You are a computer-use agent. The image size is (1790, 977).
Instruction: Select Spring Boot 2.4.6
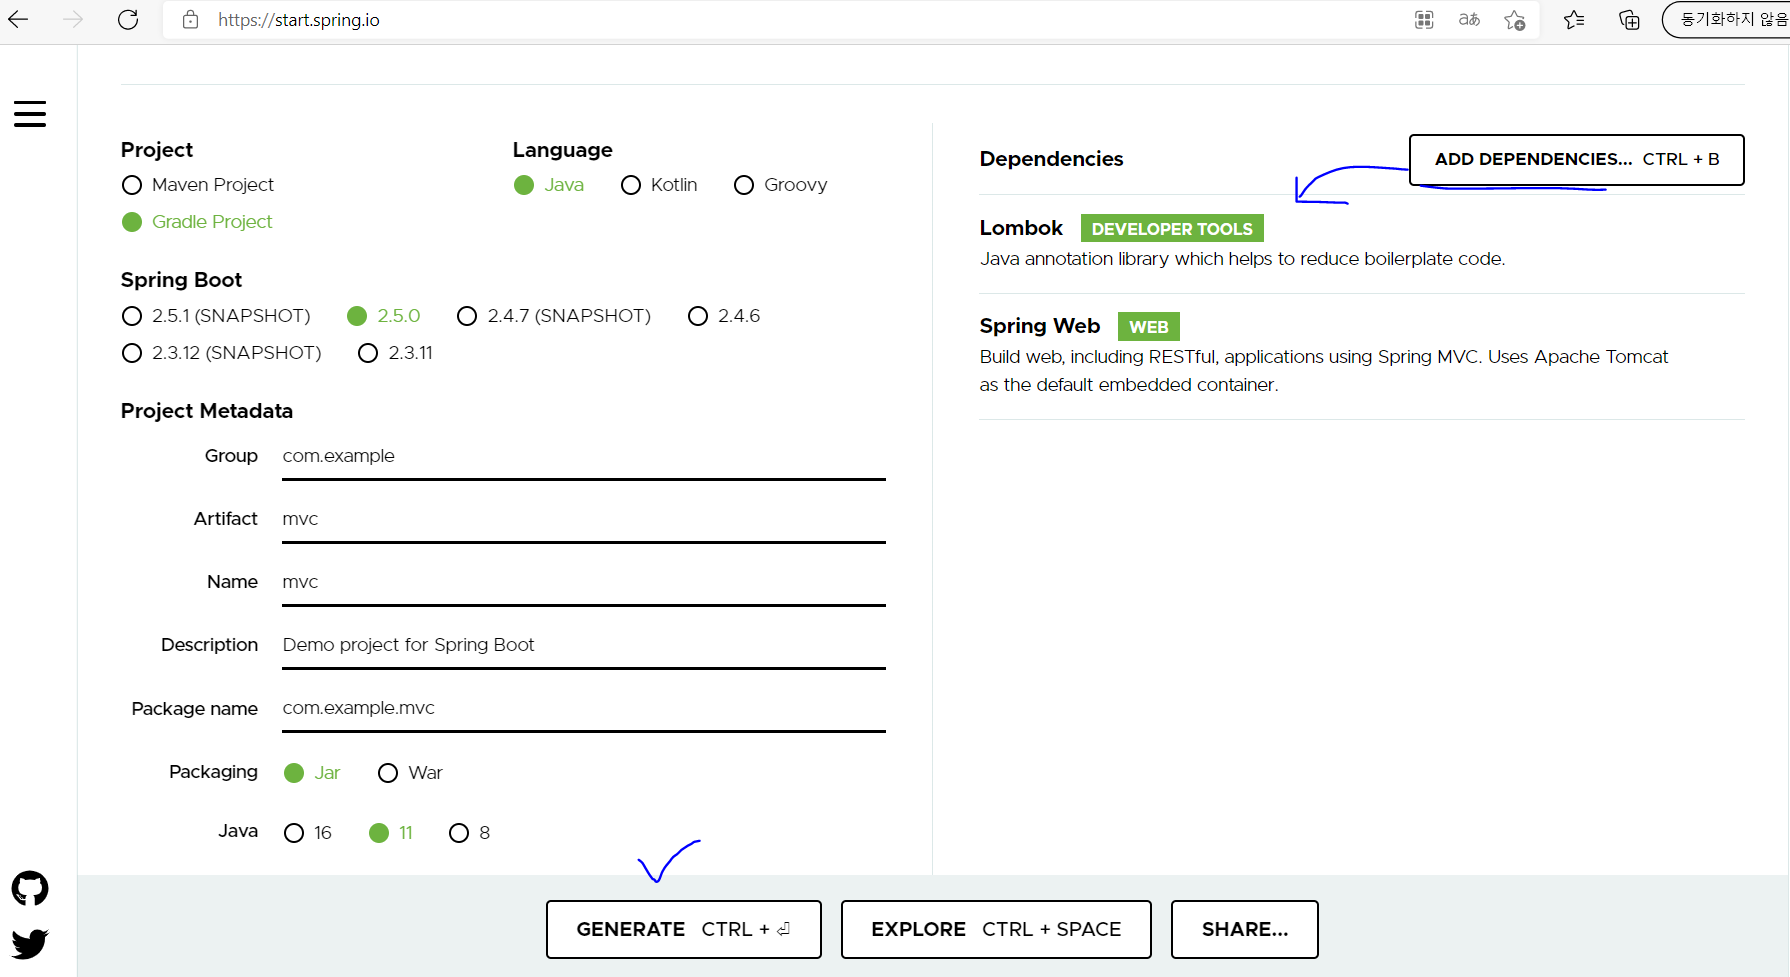coord(724,316)
